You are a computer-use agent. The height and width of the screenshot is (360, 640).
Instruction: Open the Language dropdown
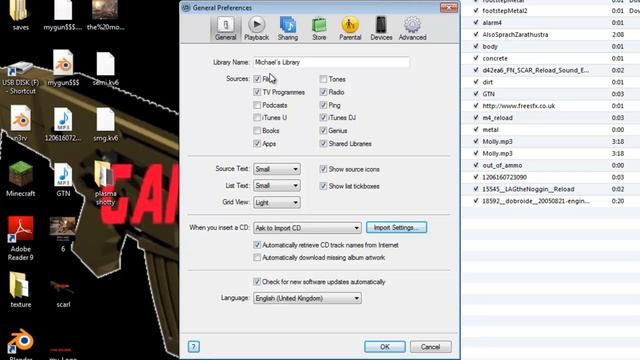[307, 298]
